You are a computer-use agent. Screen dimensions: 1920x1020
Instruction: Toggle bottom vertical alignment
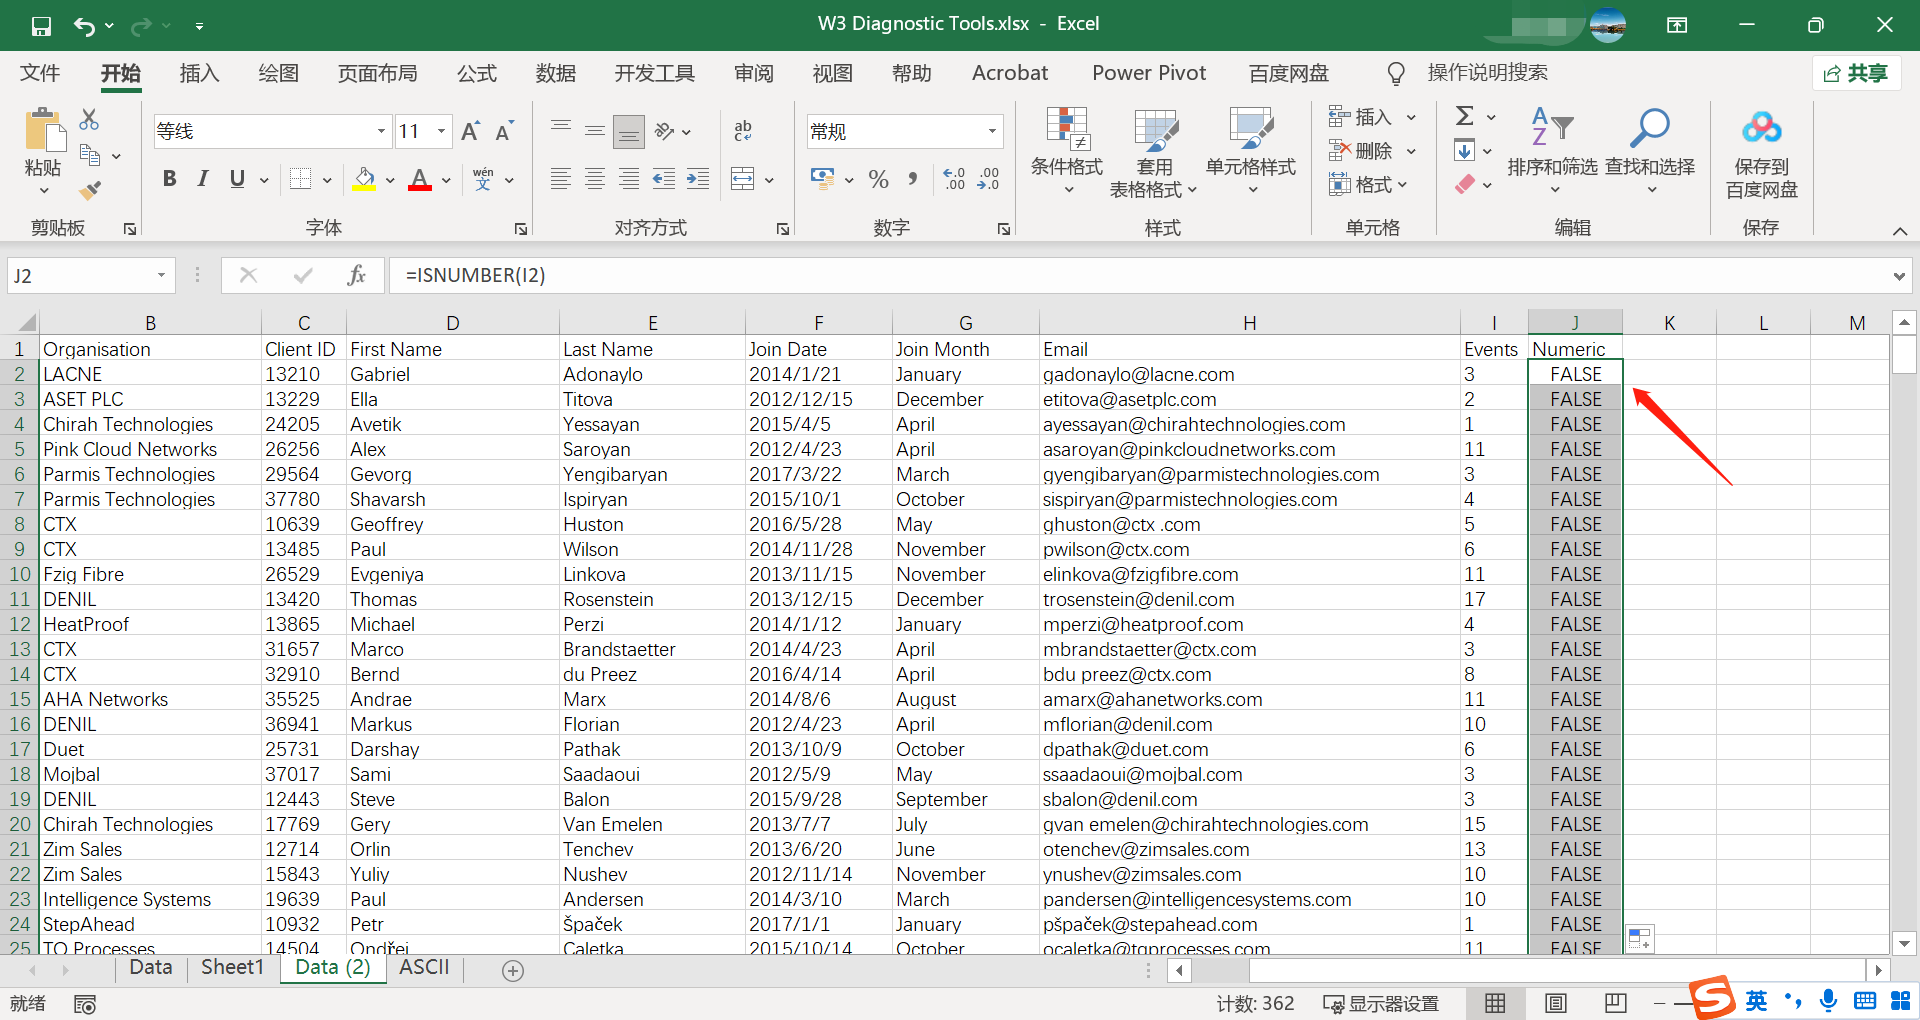(629, 131)
